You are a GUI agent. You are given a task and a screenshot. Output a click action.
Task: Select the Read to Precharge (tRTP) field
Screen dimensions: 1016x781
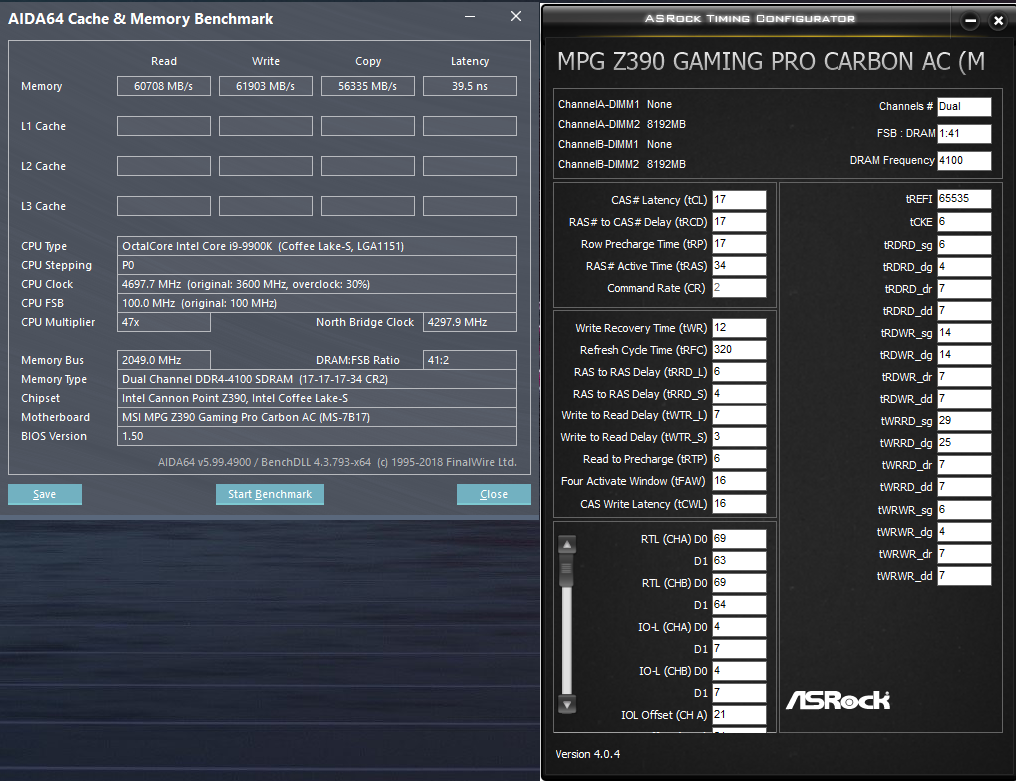click(739, 459)
